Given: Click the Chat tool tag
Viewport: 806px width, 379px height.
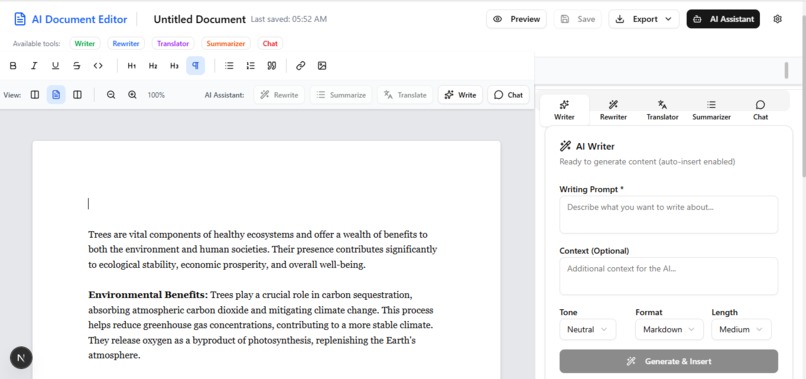Looking at the screenshot, I should [270, 44].
